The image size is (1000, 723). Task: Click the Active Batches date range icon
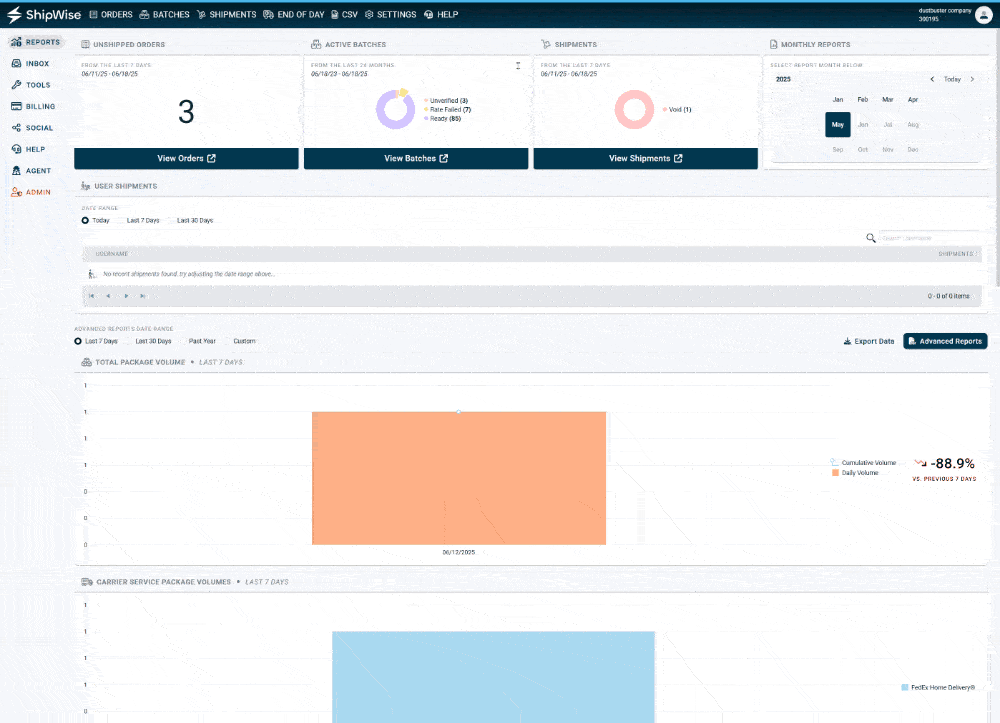[x=518, y=66]
